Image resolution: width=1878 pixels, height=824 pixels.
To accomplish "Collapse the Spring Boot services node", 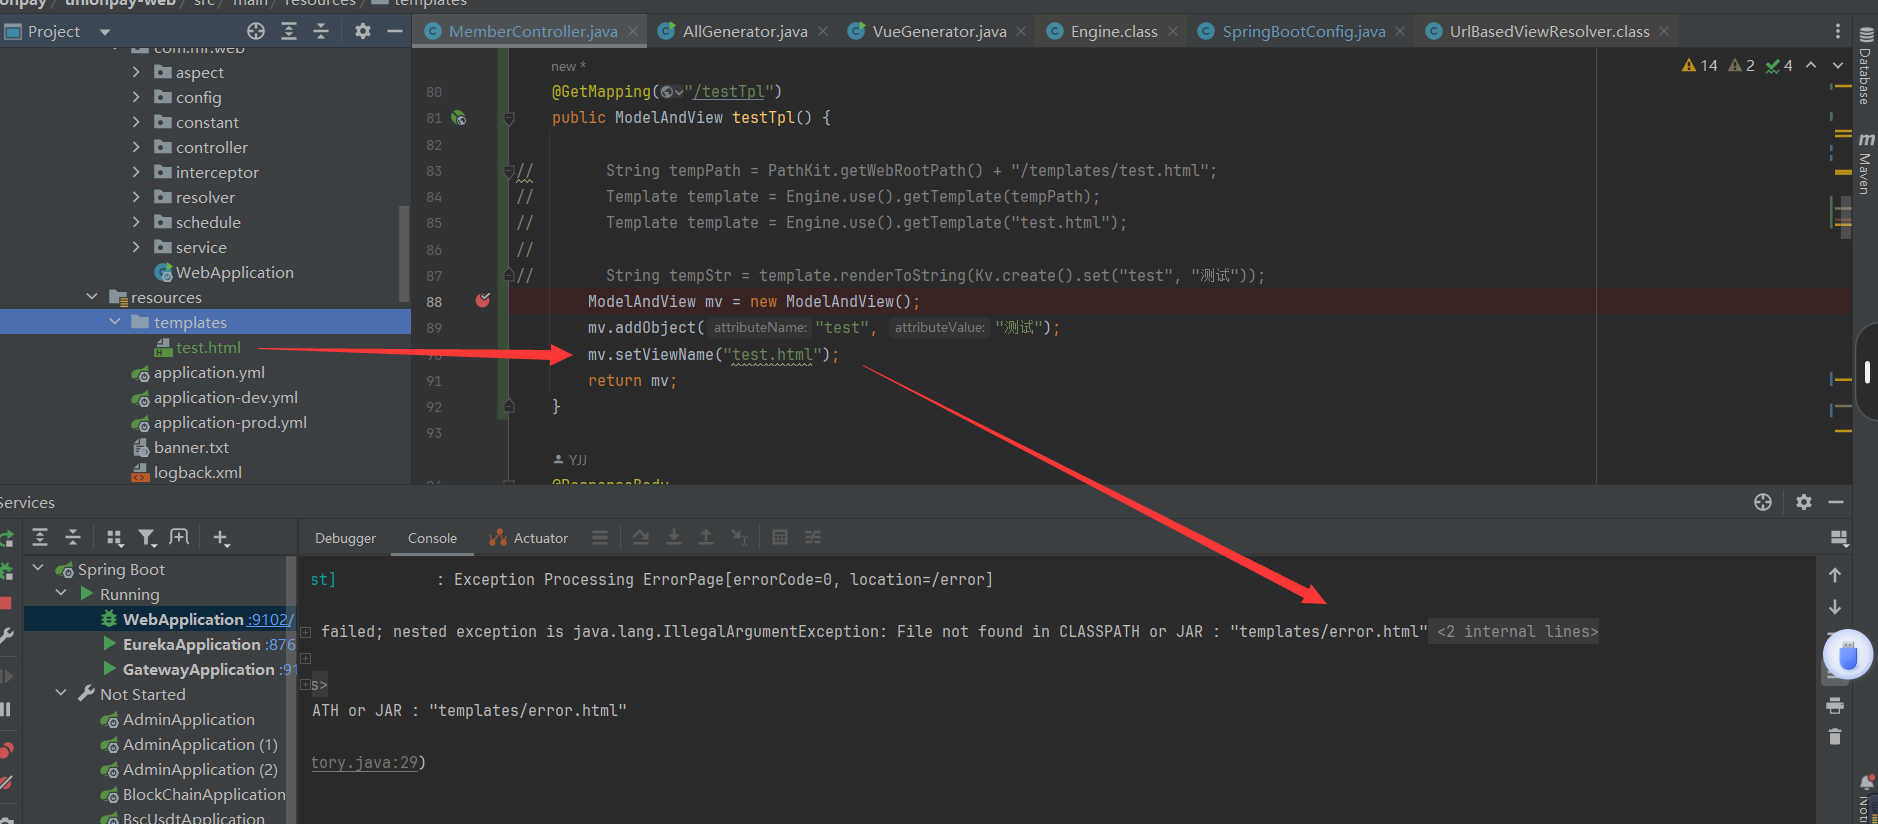I will tap(38, 569).
